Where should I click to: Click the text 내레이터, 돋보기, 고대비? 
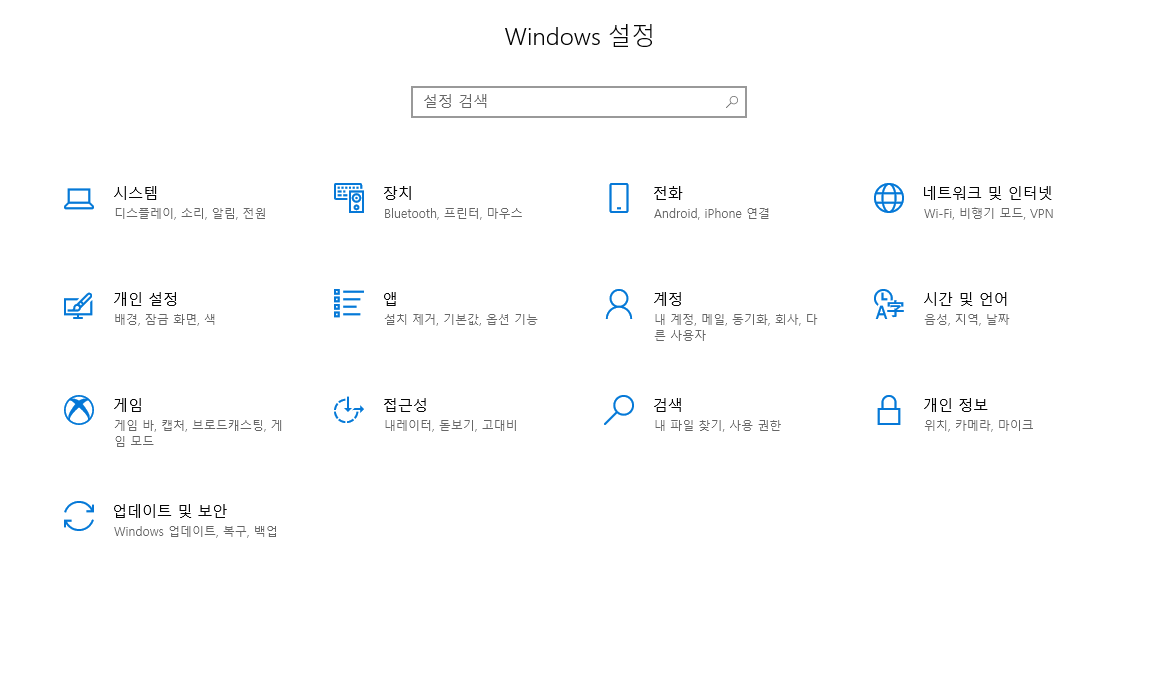[450, 425]
